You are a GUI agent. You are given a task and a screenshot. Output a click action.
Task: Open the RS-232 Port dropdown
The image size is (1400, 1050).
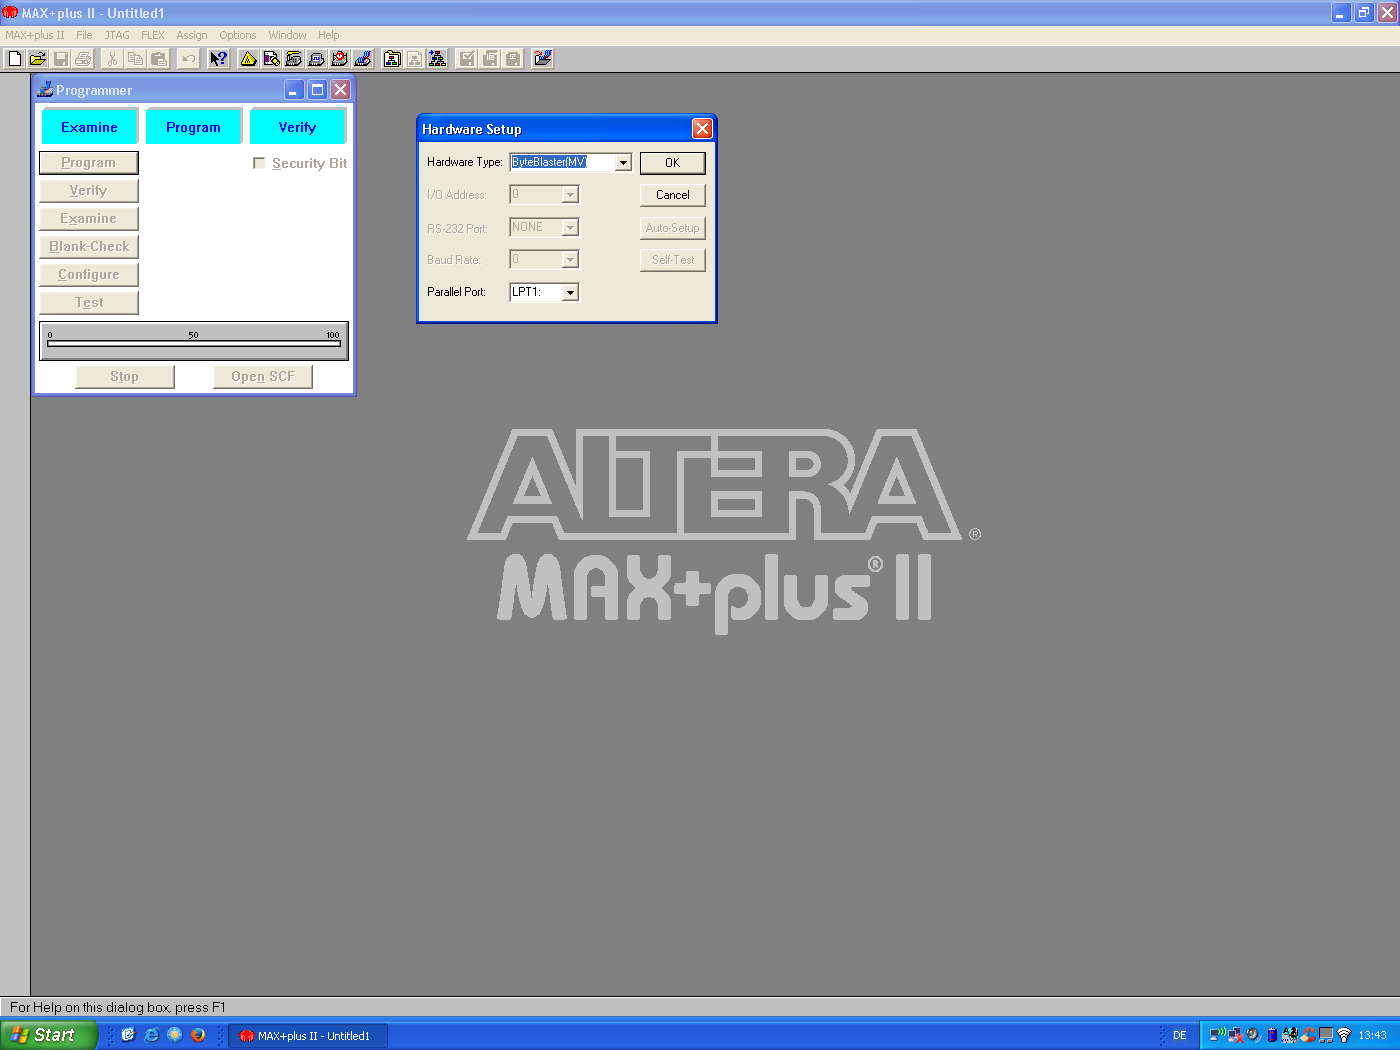(x=570, y=228)
